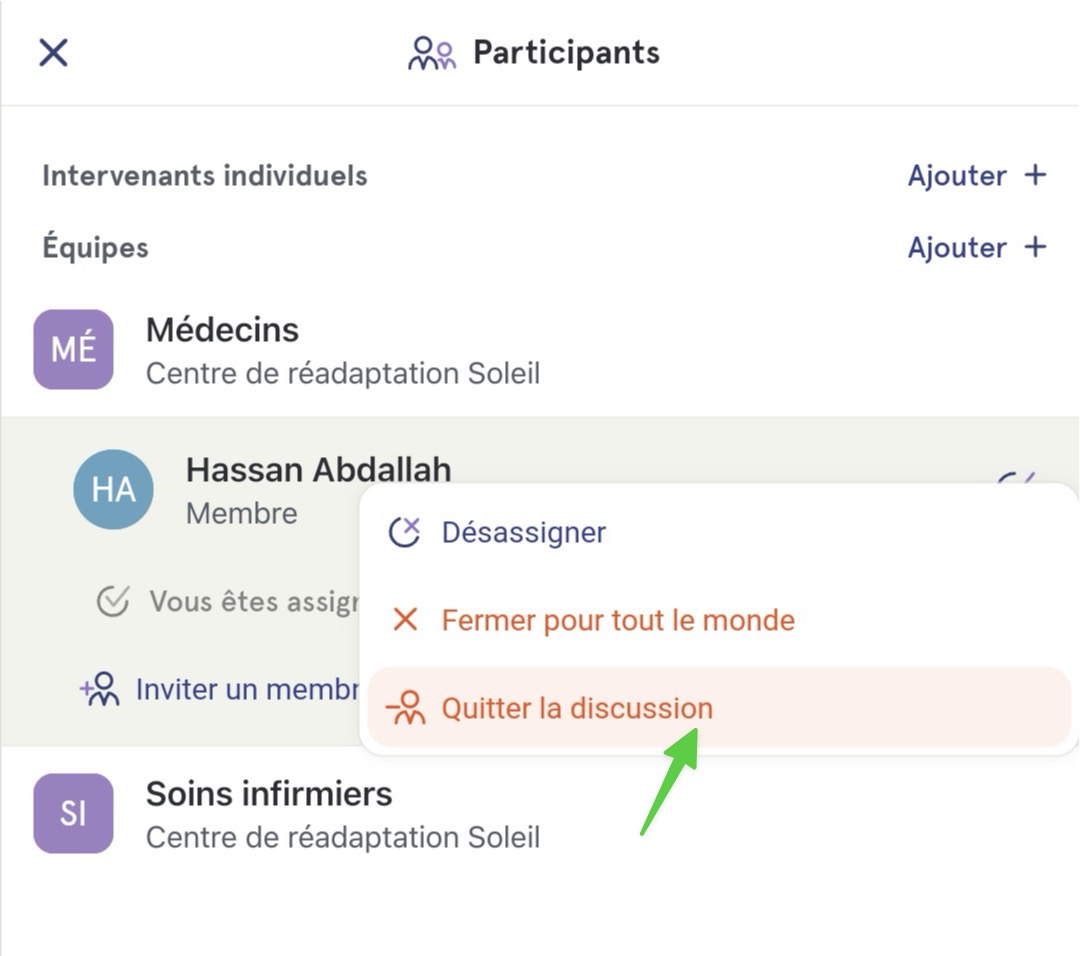Image resolution: width=1080 pixels, height=956 pixels.
Task: Click the Inviter un membre link
Action: pos(219,689)
